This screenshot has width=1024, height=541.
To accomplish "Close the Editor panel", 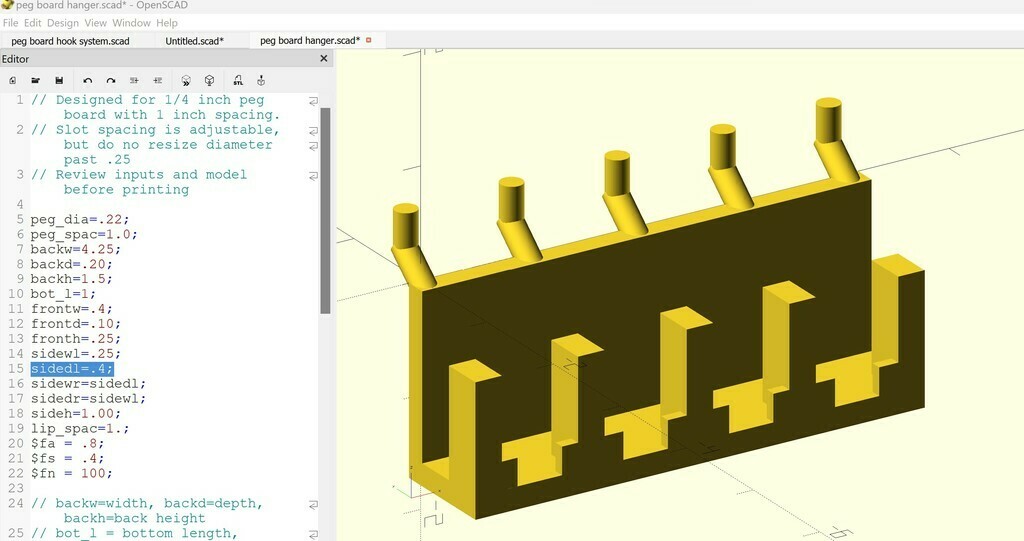I will (x=323, y=59).
